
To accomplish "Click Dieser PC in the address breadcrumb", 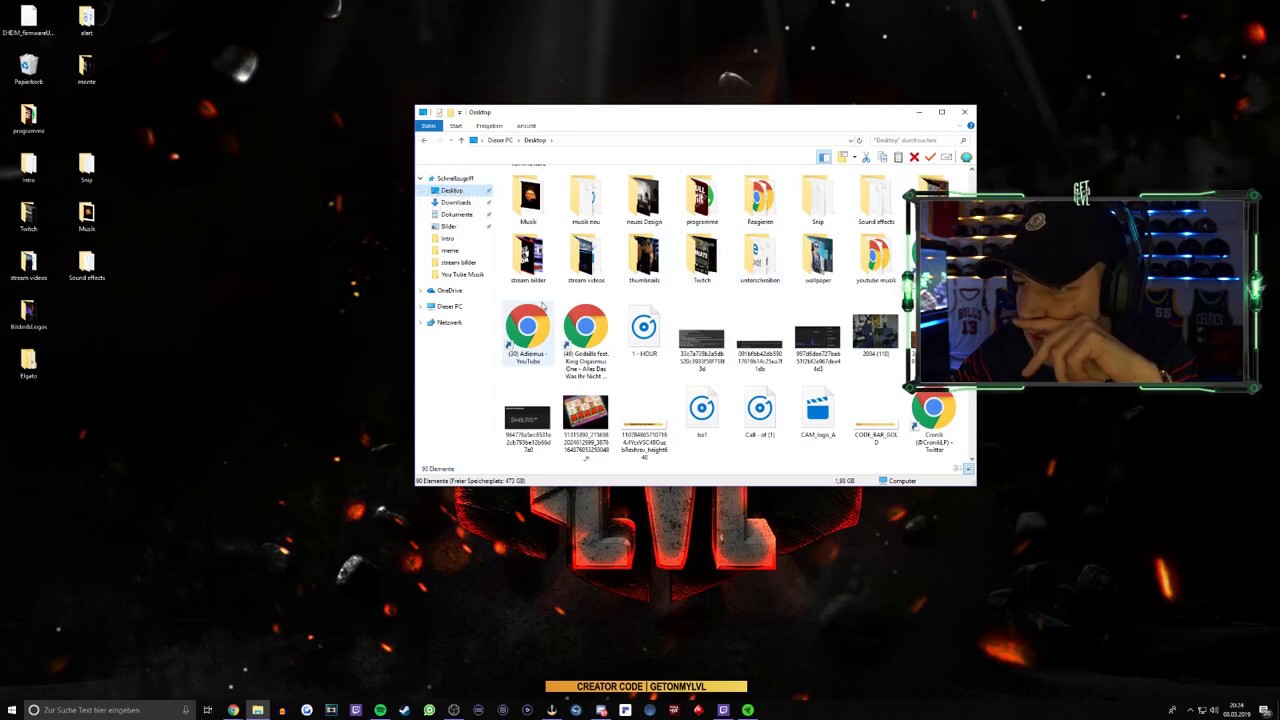I will click(x=500, y=140).
